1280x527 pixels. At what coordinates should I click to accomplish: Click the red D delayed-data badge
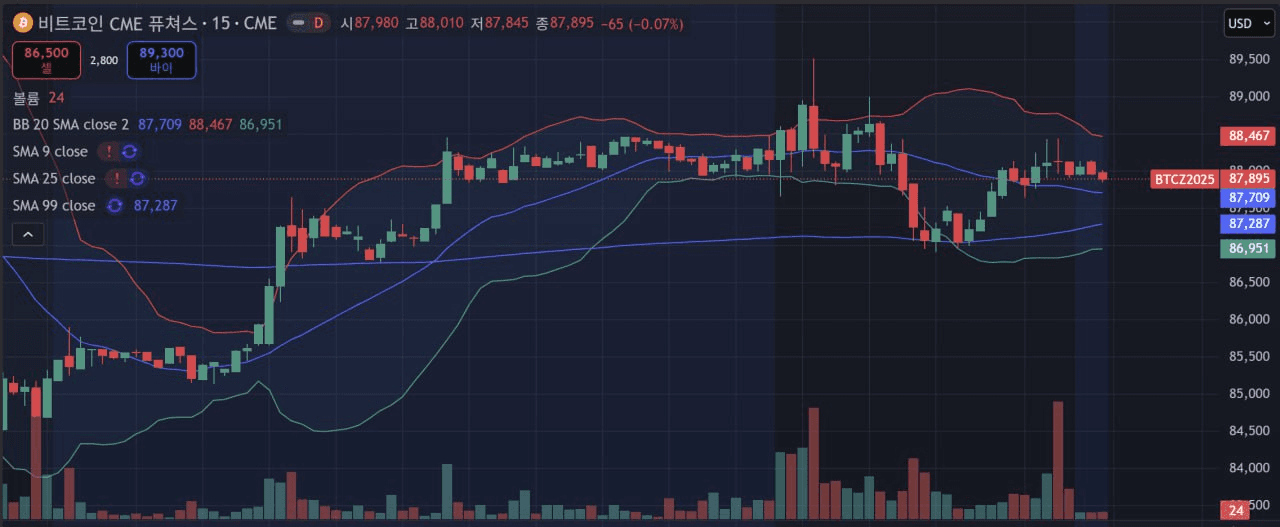pyautogui.click(x=319, y=23)
